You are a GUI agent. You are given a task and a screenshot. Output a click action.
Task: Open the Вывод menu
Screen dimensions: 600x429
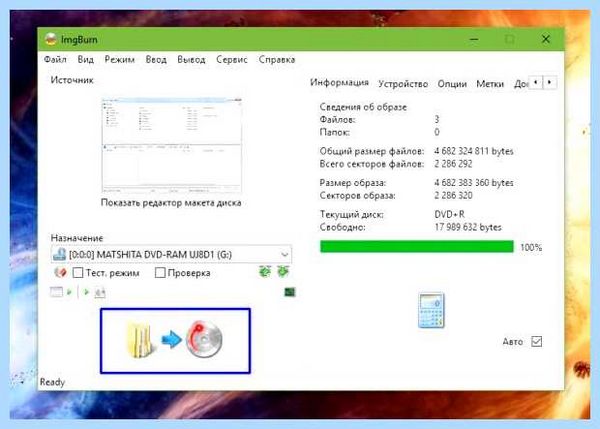(x=191, y=60)
